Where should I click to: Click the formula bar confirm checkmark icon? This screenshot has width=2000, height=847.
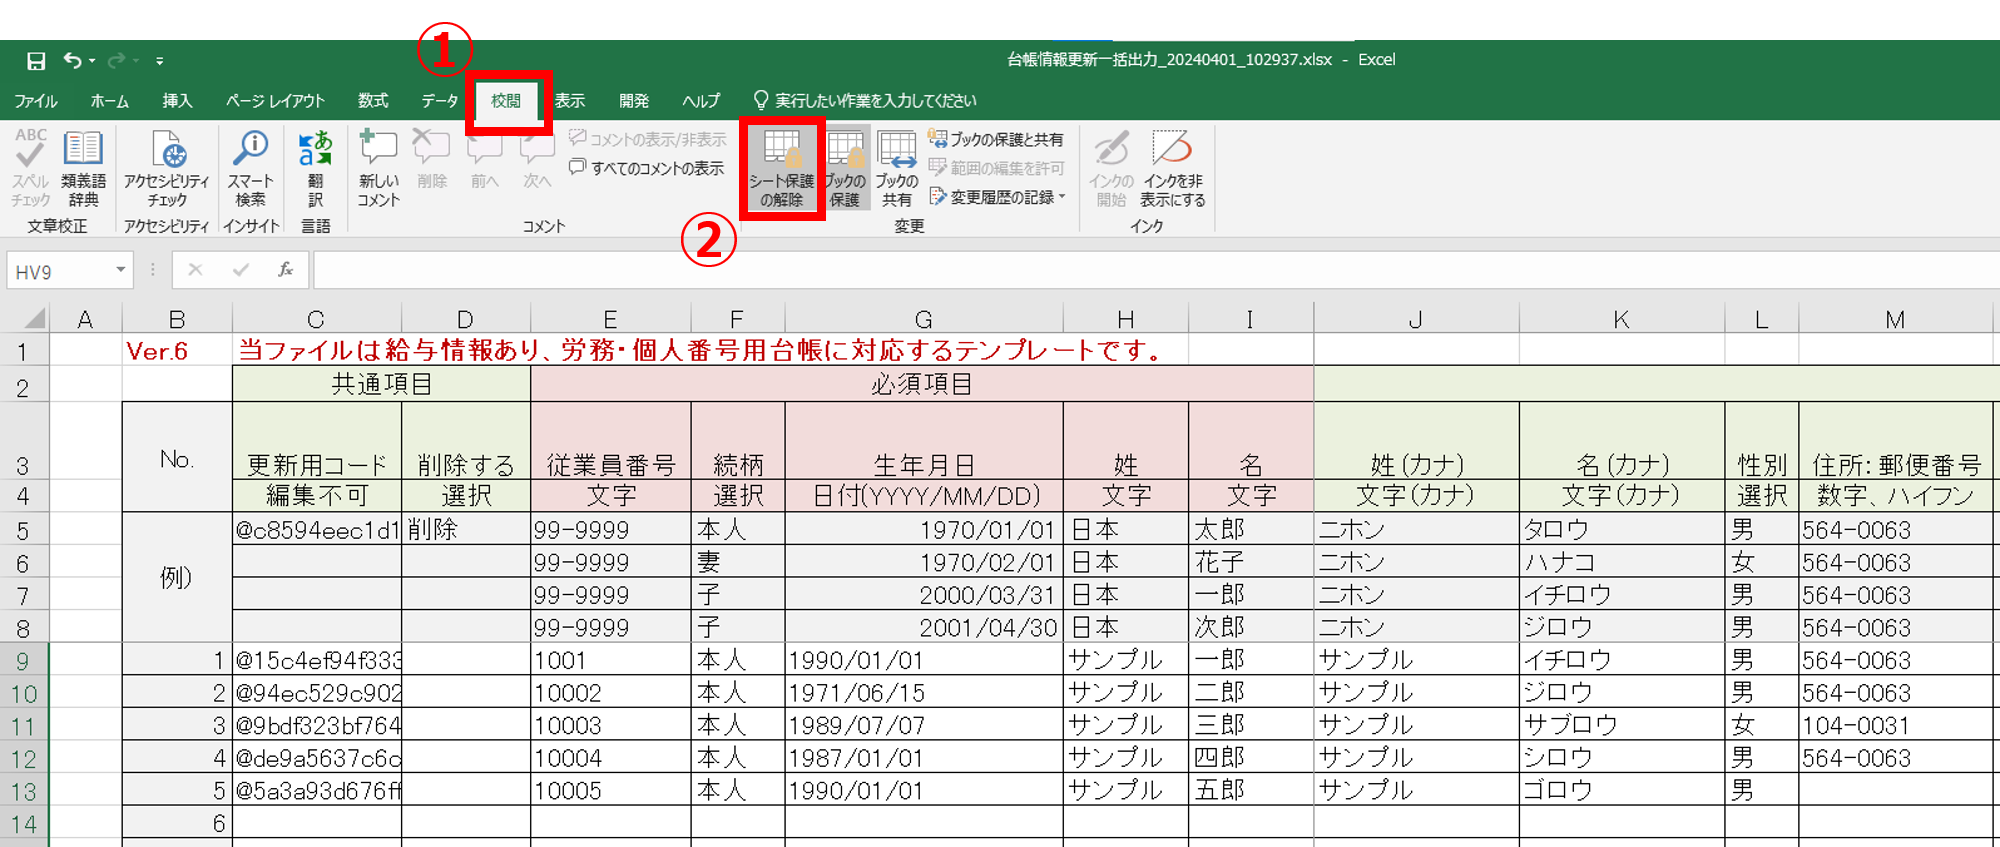click(x=240, y=270)
